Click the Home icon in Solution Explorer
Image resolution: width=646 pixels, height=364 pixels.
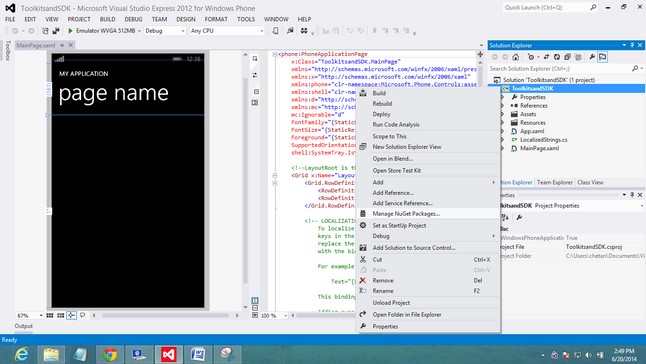(x=515, y=57)
